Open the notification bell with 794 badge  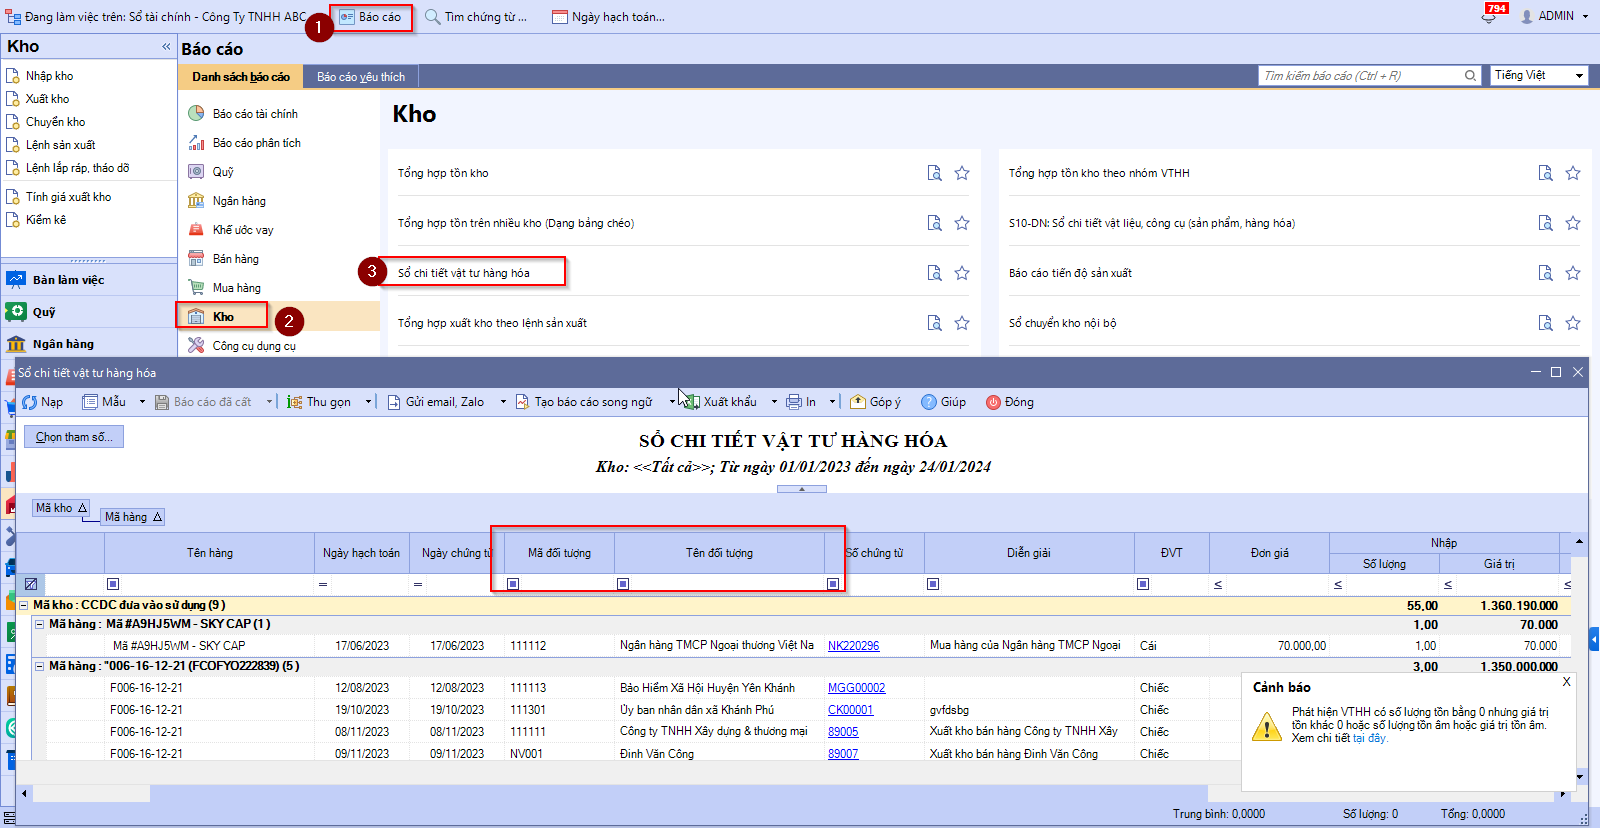click(x=1489, y=15)
